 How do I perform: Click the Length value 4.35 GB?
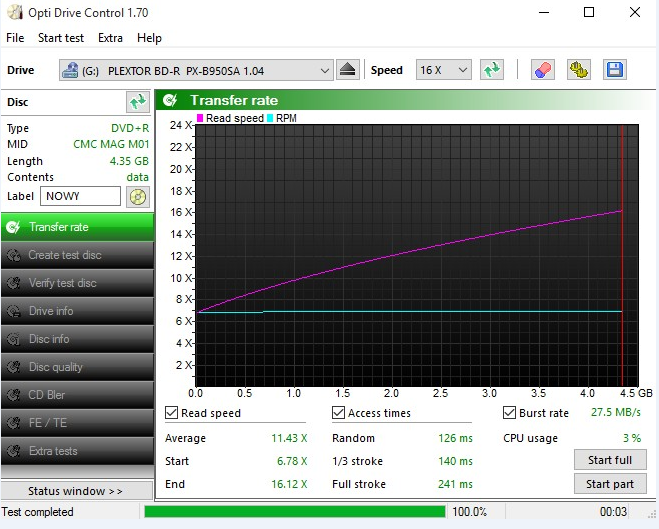coord(129,161)
